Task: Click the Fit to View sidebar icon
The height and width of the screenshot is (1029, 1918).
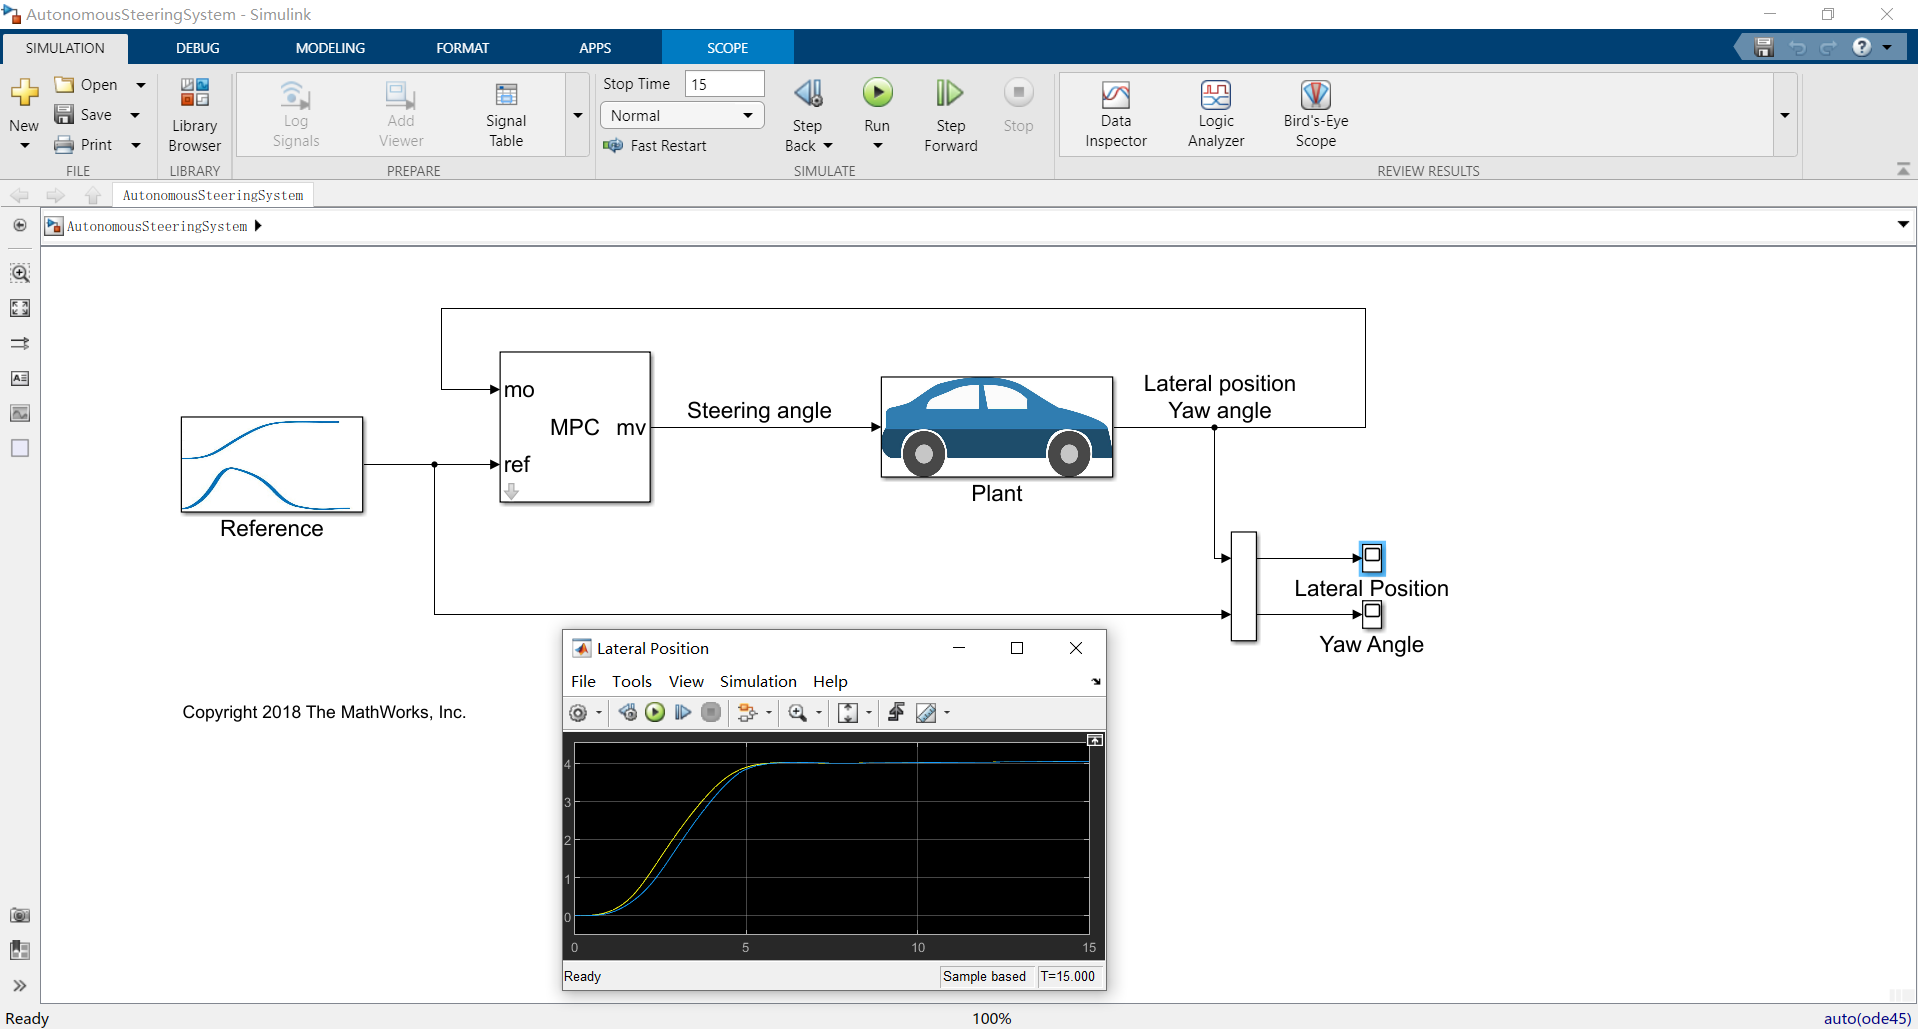Action: 20,308
